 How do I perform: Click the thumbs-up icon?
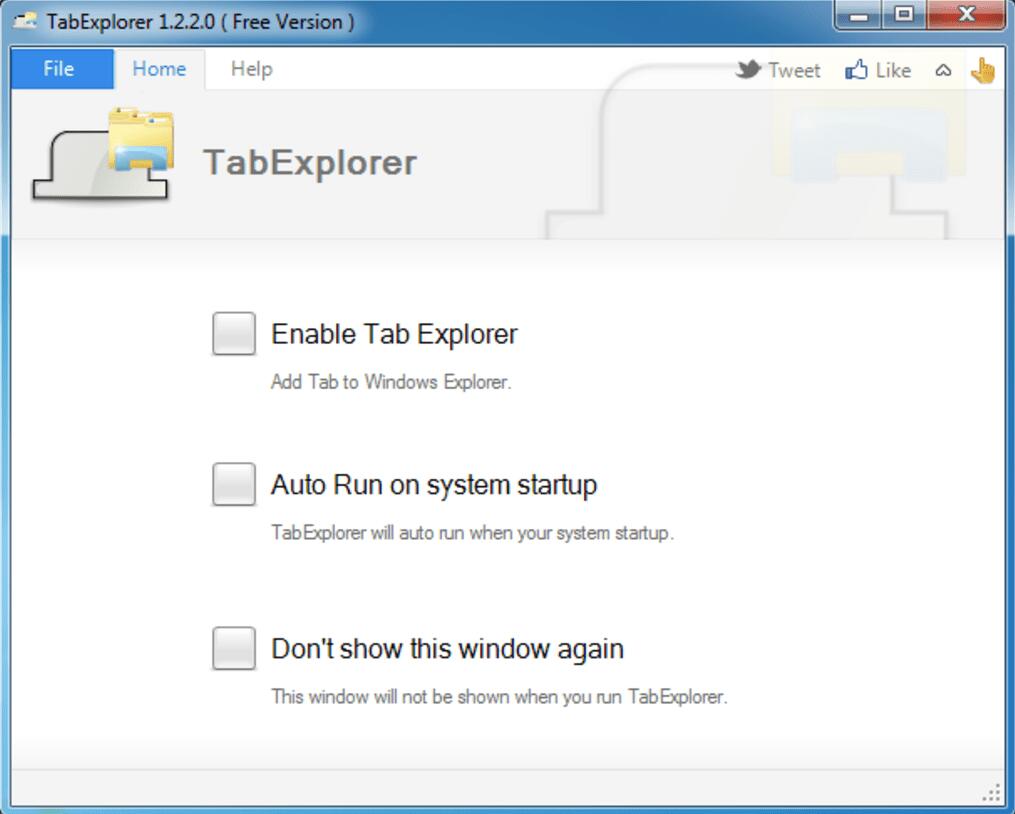pyautogui.click(x=856, y=69)
